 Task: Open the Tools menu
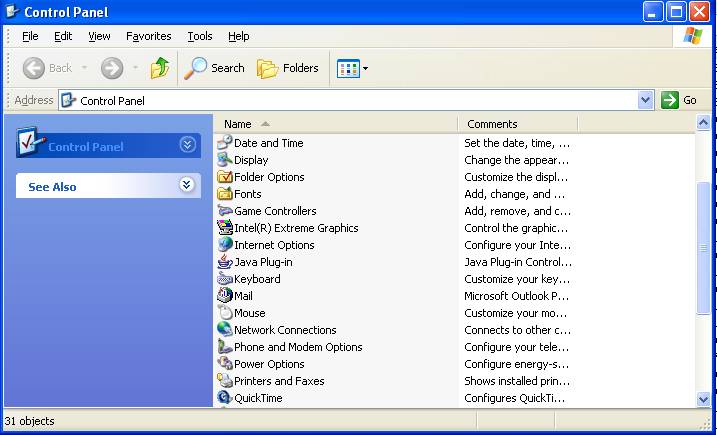pos(200,36)
